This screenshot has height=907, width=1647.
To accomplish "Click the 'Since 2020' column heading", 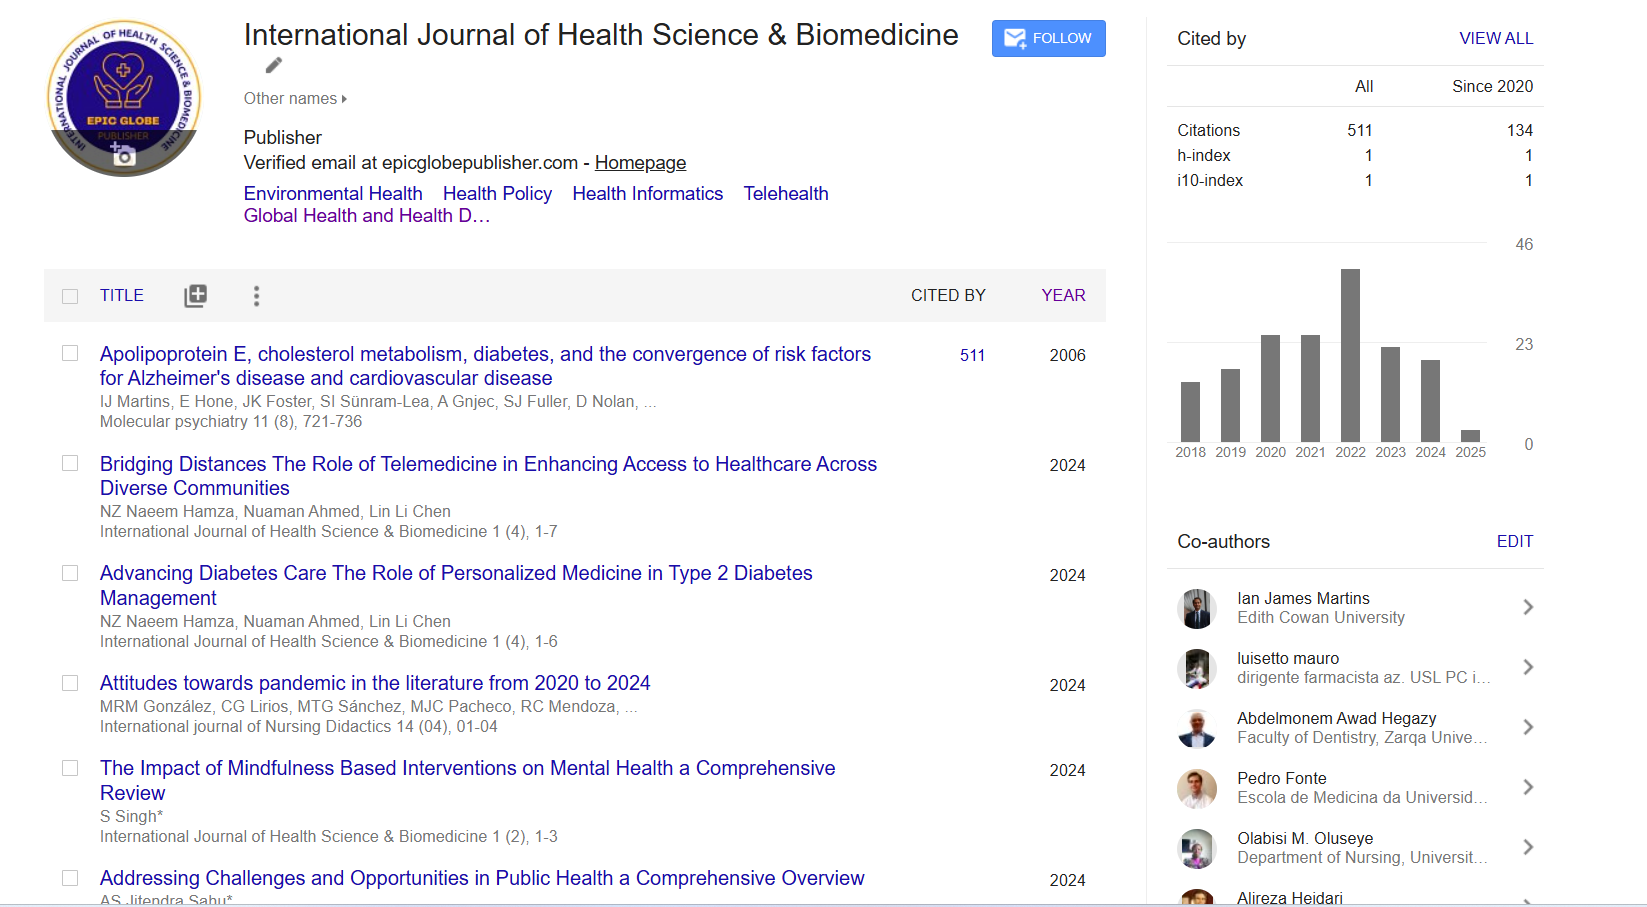I will point(1492,86).
